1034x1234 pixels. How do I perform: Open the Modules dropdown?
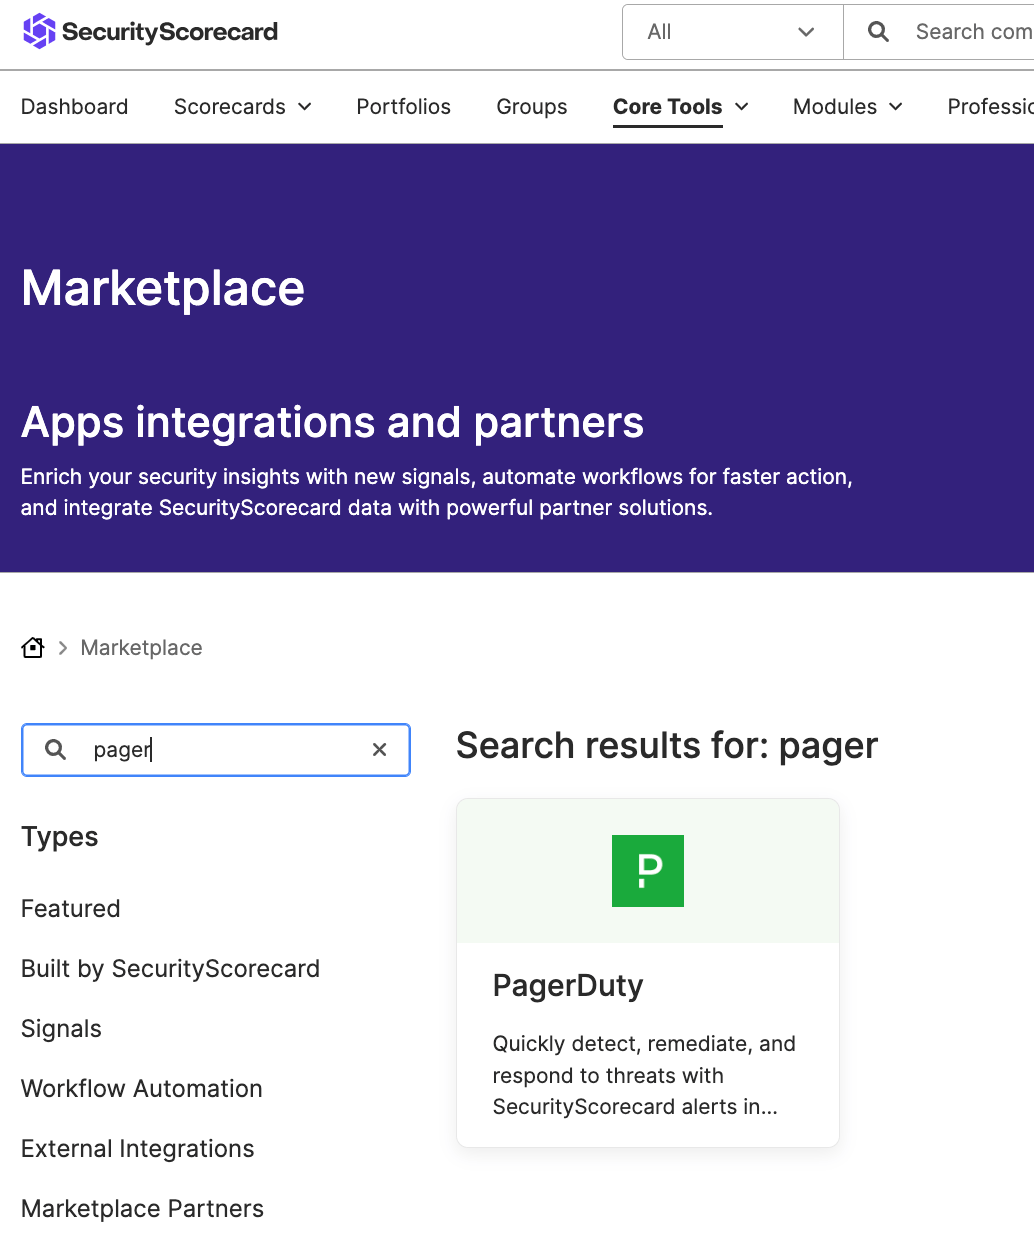click(846, 106)
